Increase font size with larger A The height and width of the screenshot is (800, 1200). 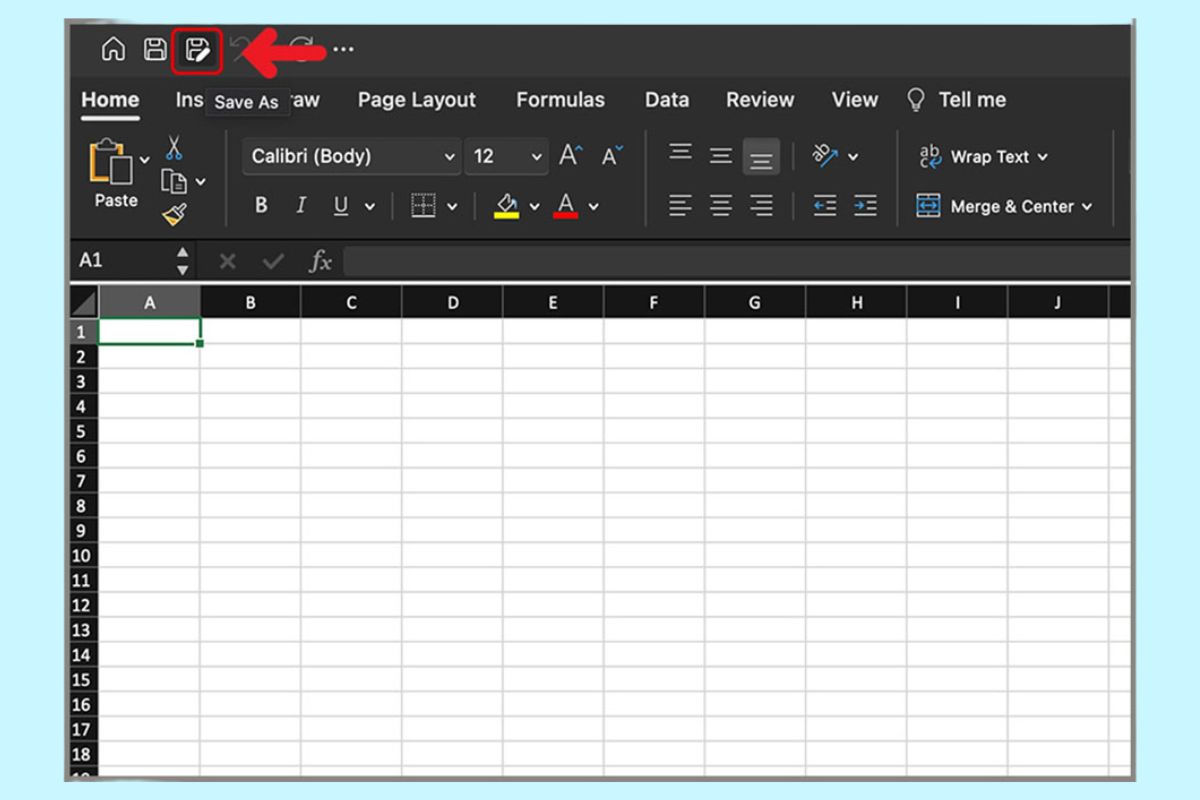570,156
